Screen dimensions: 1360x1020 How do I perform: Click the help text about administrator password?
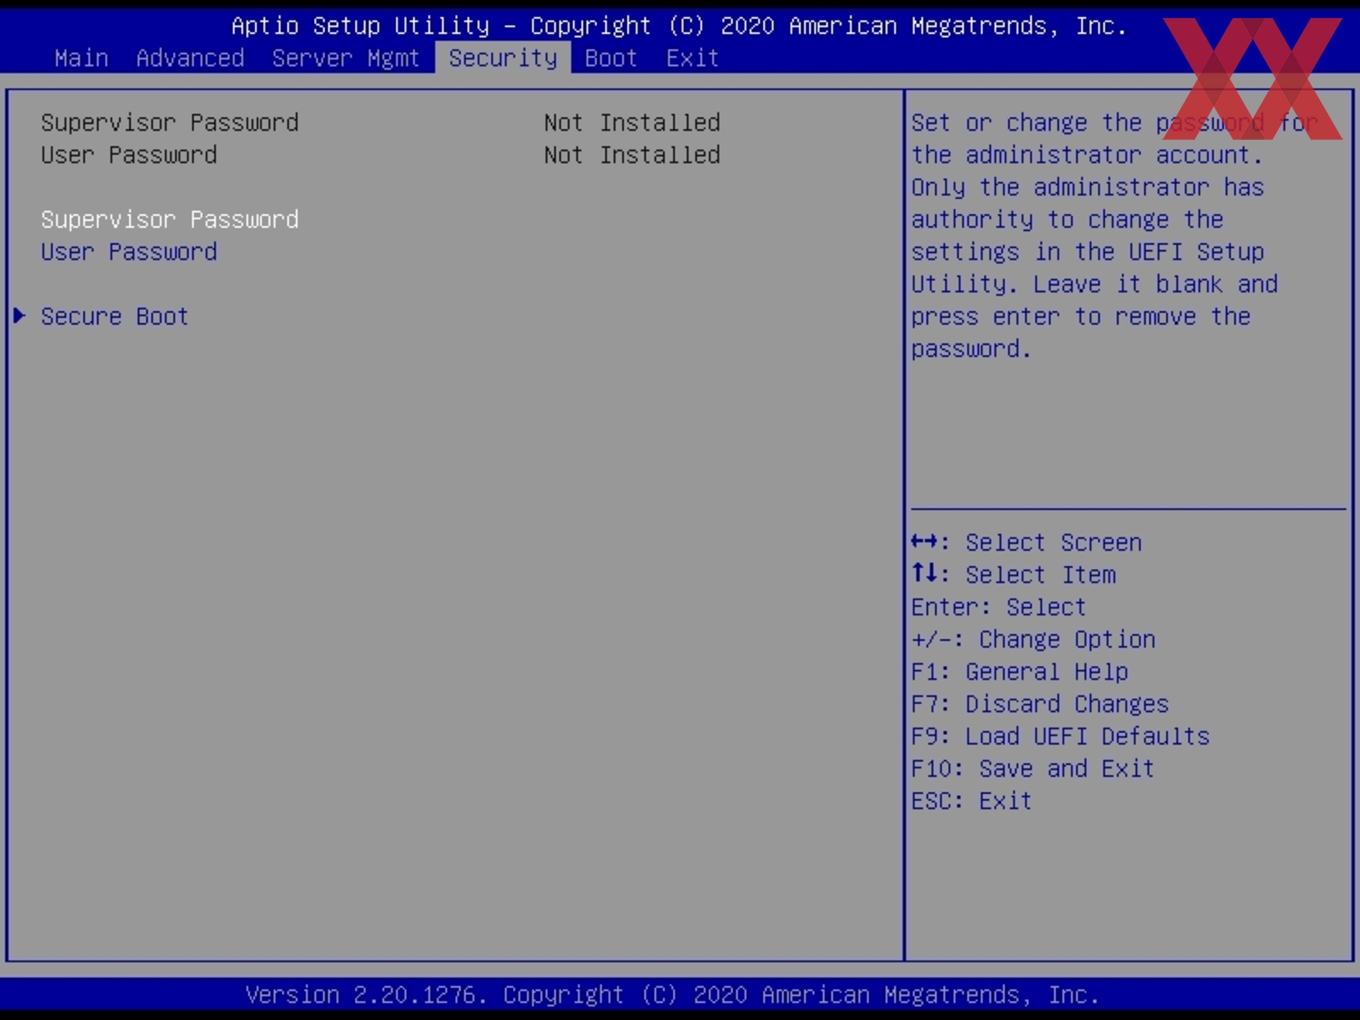[x=1113, y=235]
